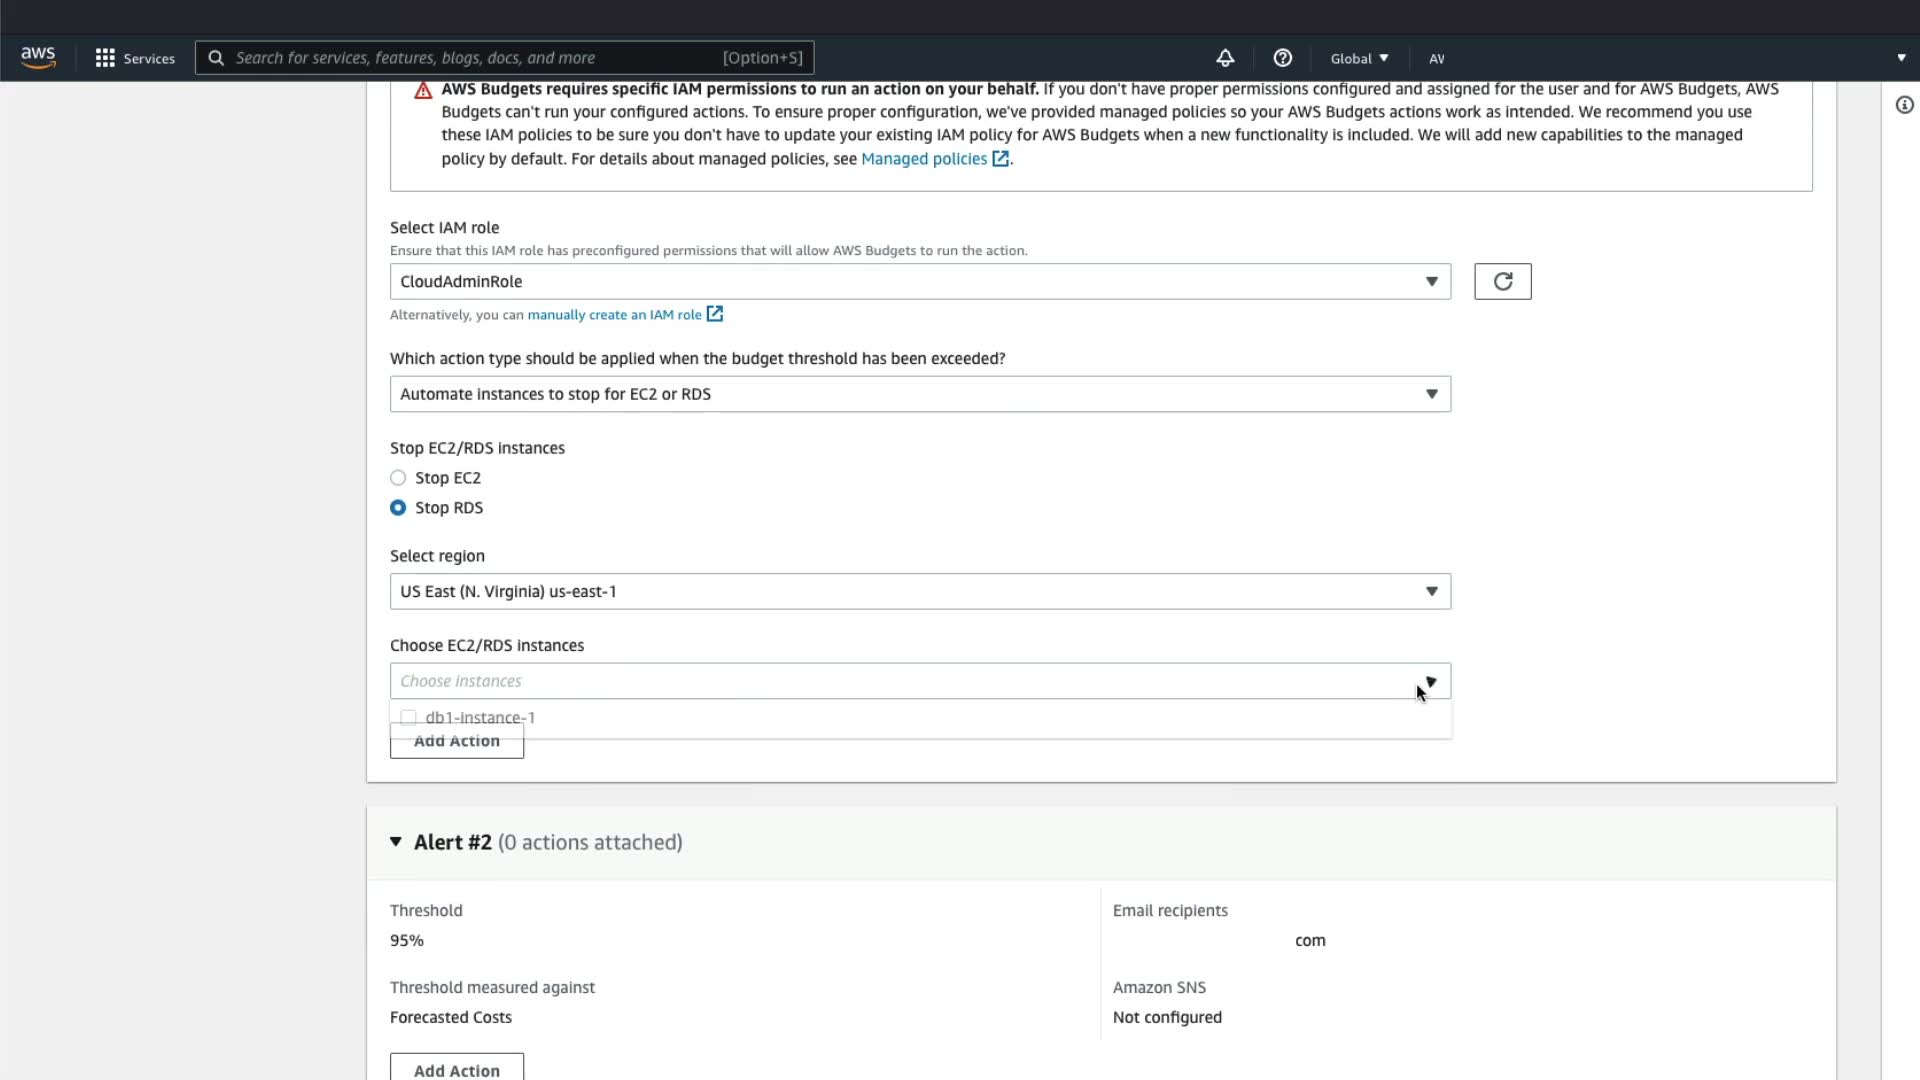
Task: Open the info panel icon
Action: point(1904,105)
